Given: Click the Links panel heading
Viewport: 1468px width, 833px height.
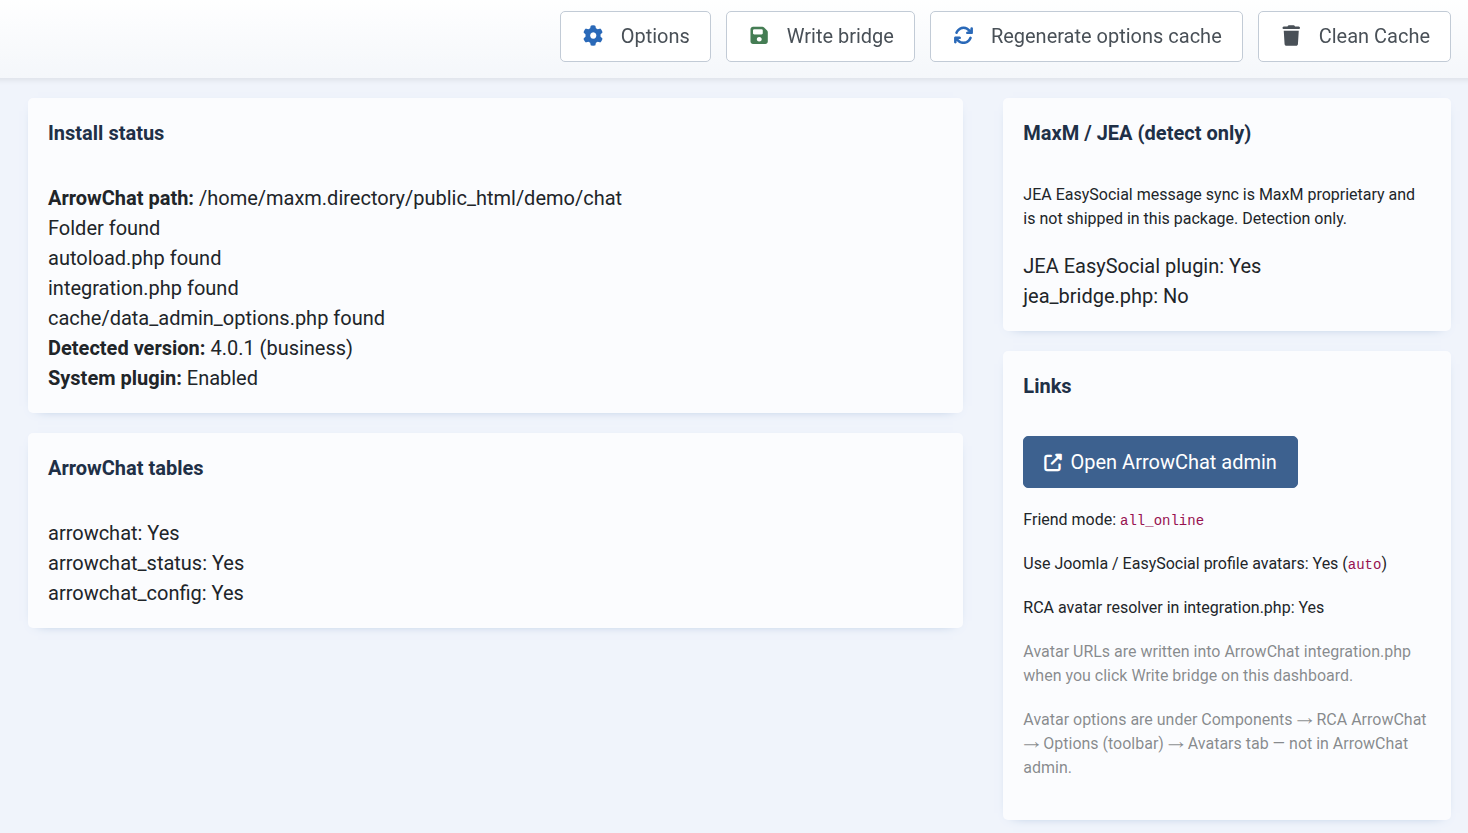Looking at the screenshot, I should click(x=1047, y=386).
